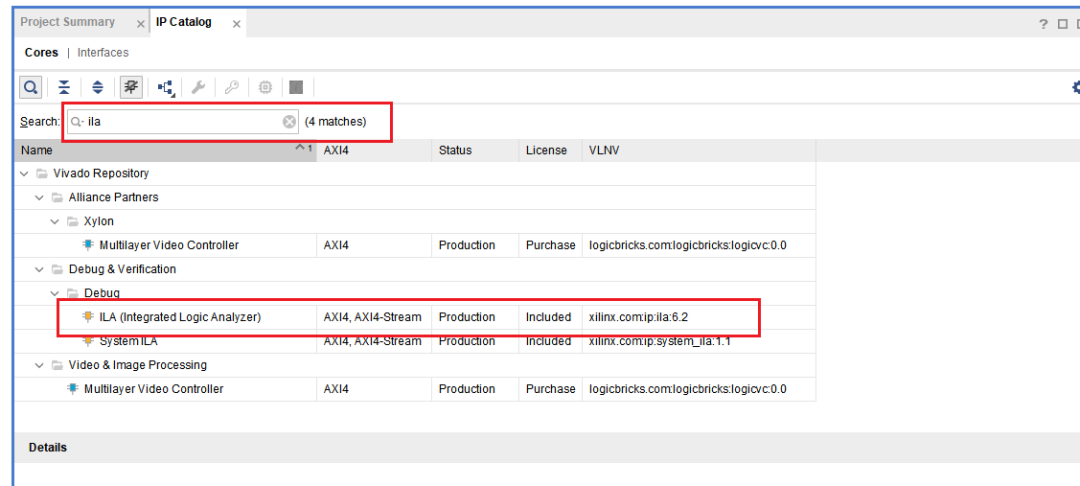Screen dimensions: 1080x486
Task: Collapse the Alliance Partners folder
Action: coord(40,198)
